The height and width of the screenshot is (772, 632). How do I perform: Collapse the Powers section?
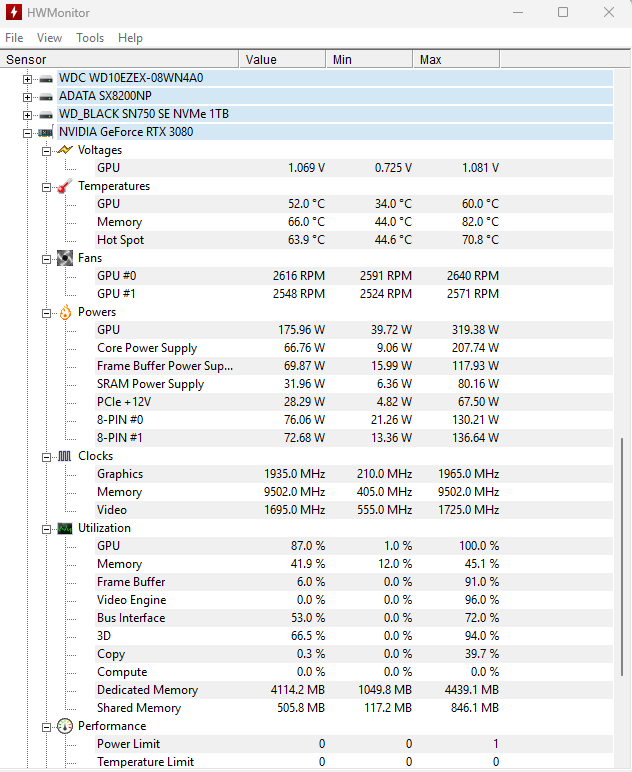click(x=46, y=313)
